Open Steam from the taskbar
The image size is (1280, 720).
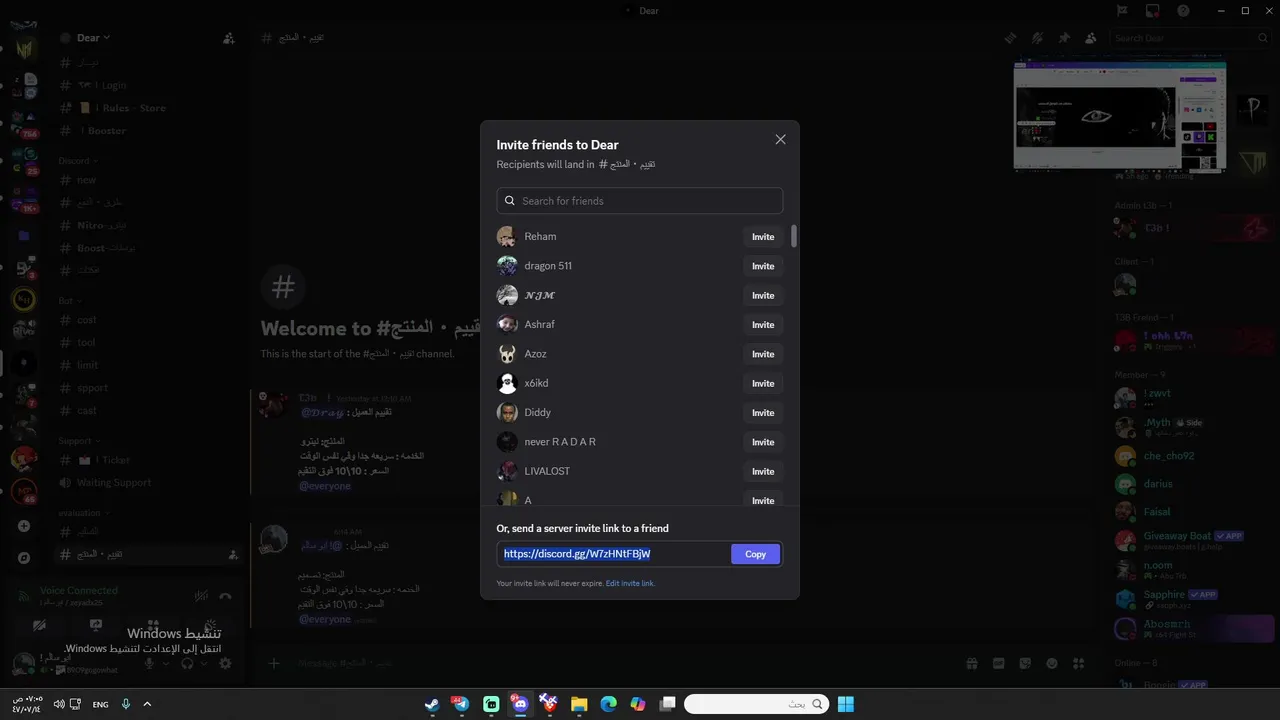click(432, 705)
